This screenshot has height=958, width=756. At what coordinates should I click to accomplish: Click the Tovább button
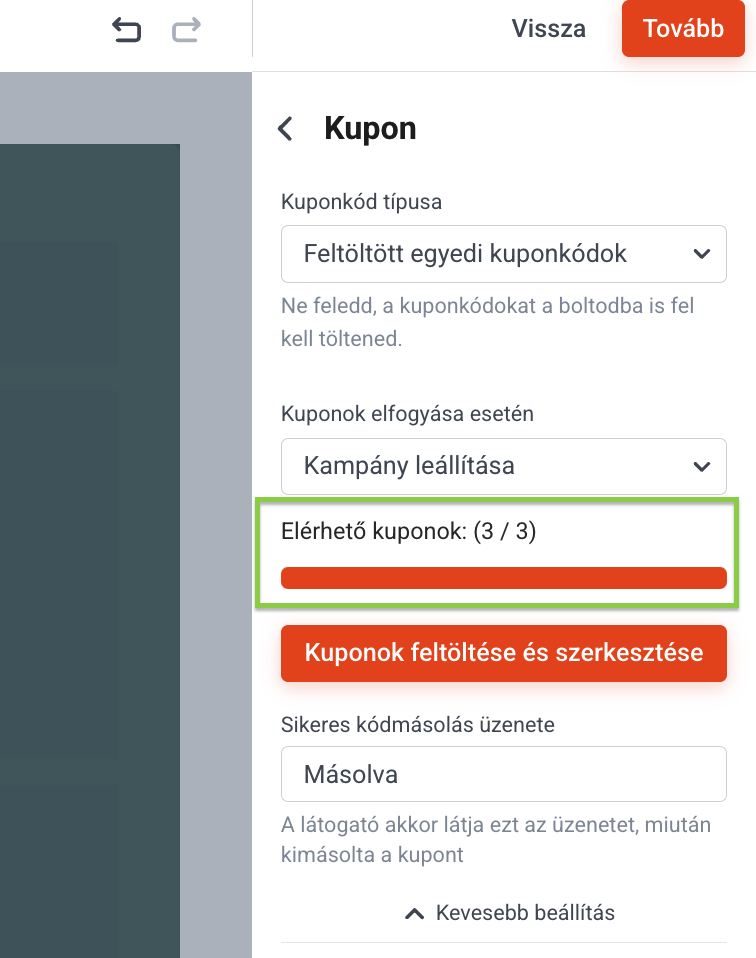683,29
